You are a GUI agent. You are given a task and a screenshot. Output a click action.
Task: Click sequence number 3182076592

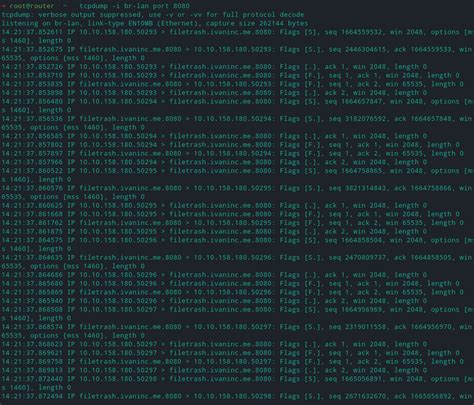tap(365, 119)
